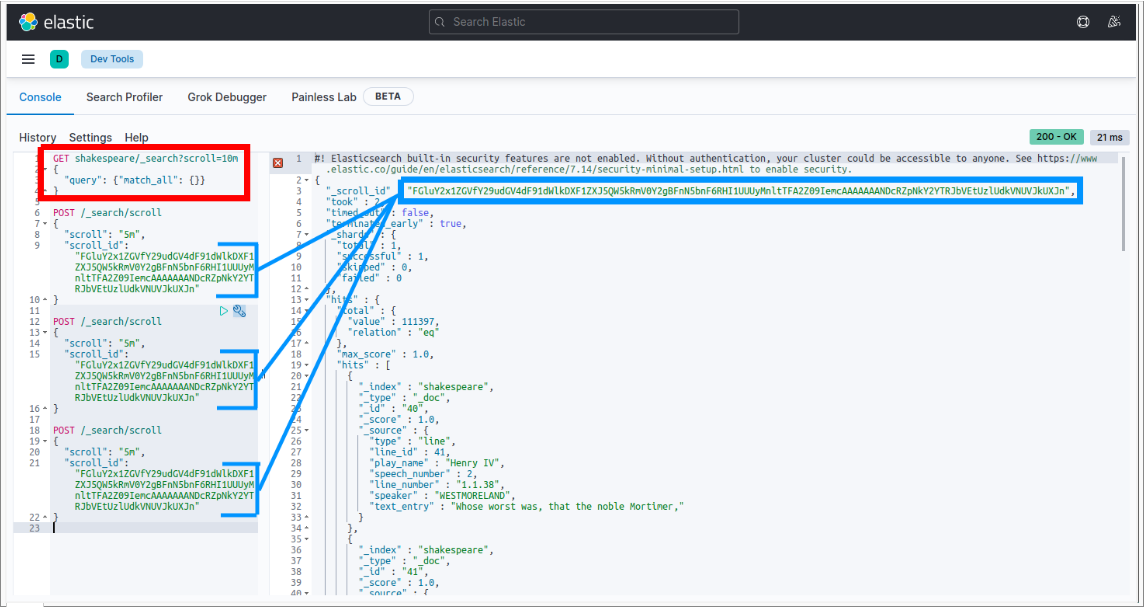Click "relation" : "eq" line
Screen dimensions: 1144x607
coord(393,333)
